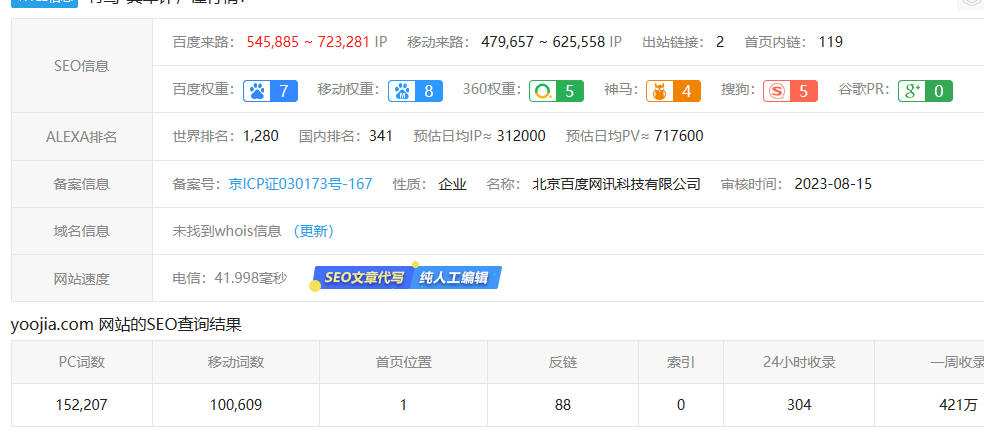Click the outbound links value 2
The height and width of the screenshot is (435, 984).
pos(720,42)
